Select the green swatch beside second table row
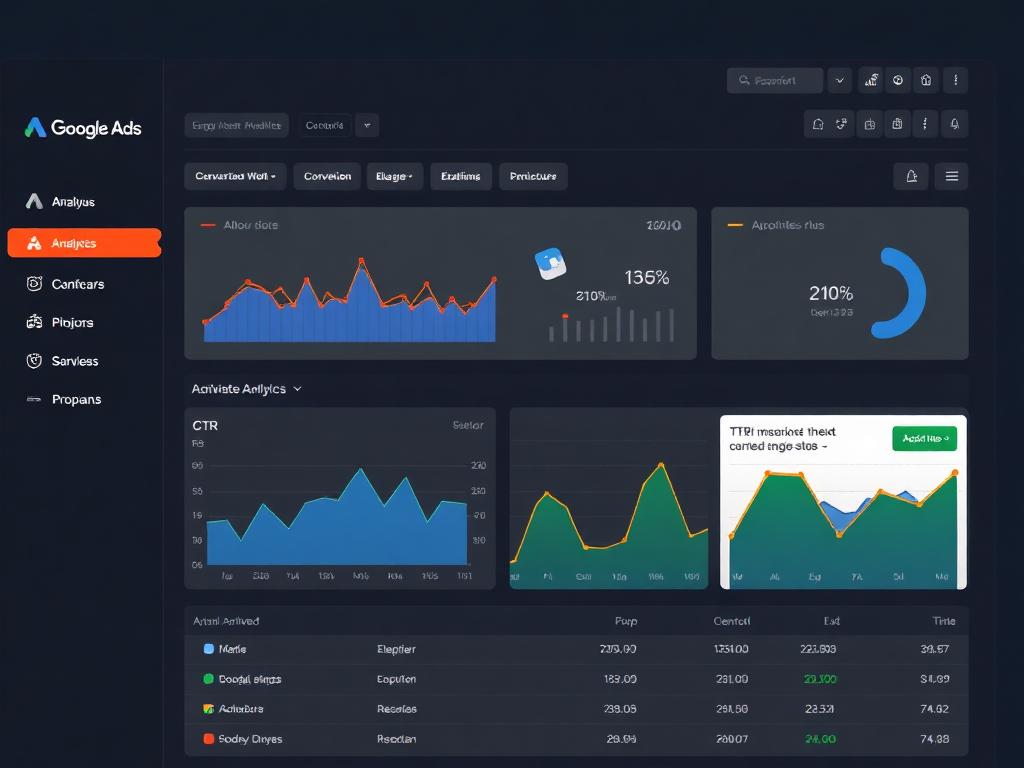Screen dimensions: 1024x768 pos(209,679)
